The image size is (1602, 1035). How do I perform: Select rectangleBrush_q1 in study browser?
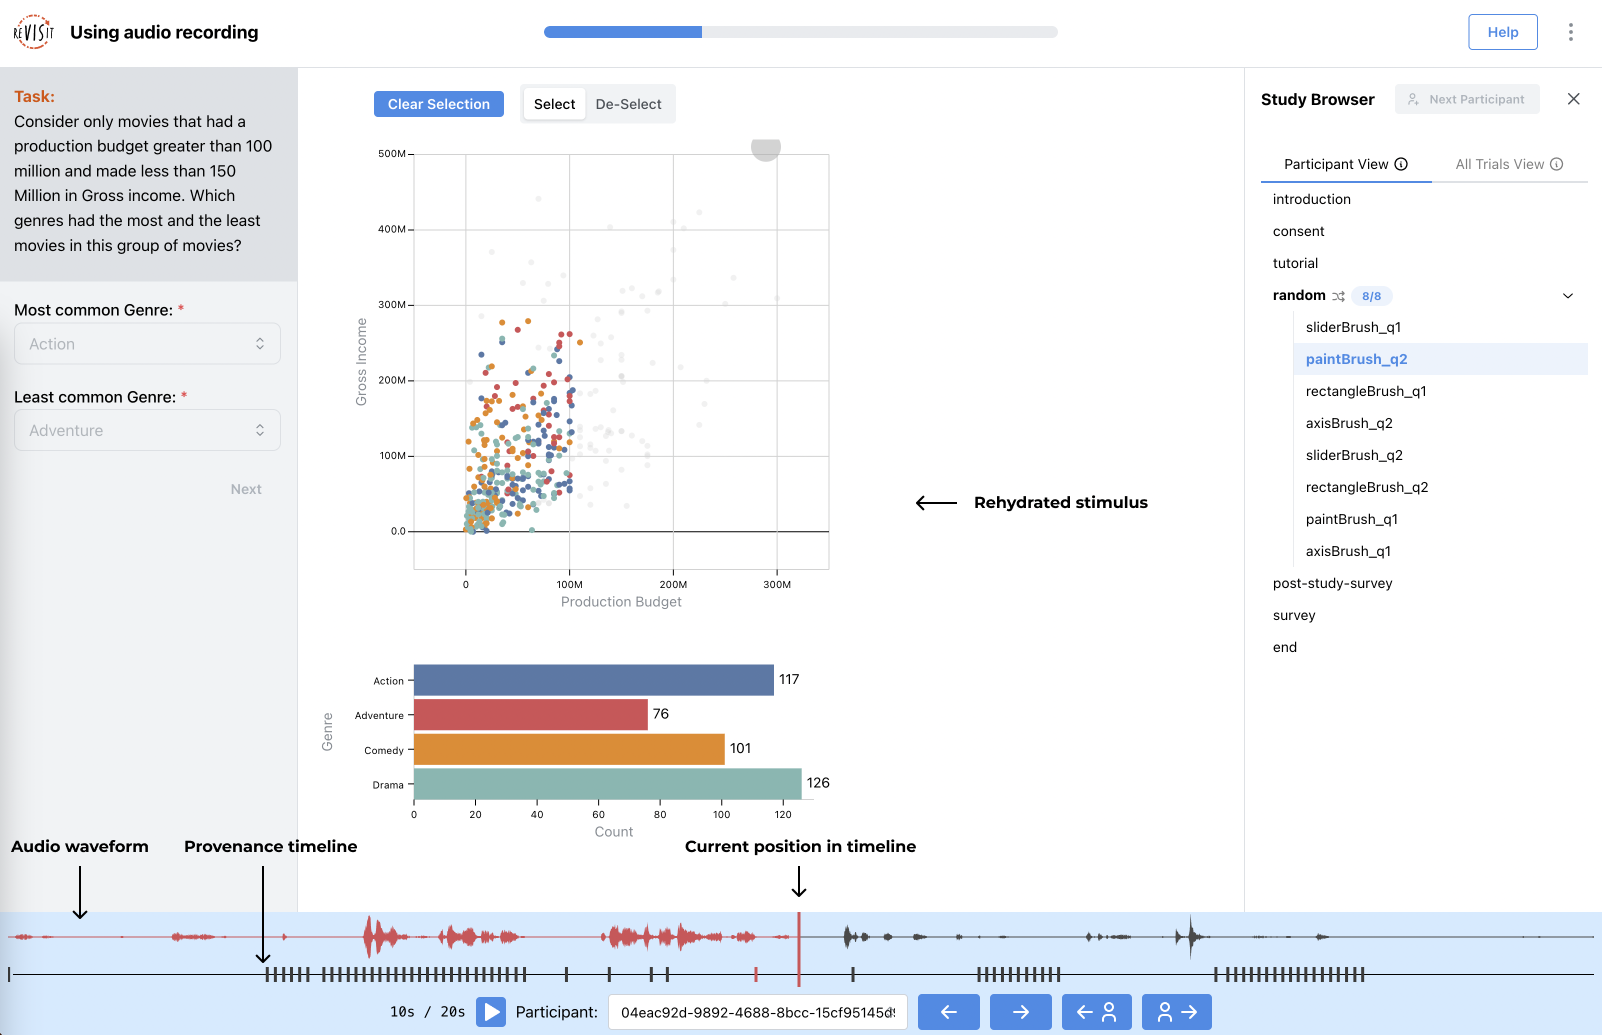pos(1365,391)
